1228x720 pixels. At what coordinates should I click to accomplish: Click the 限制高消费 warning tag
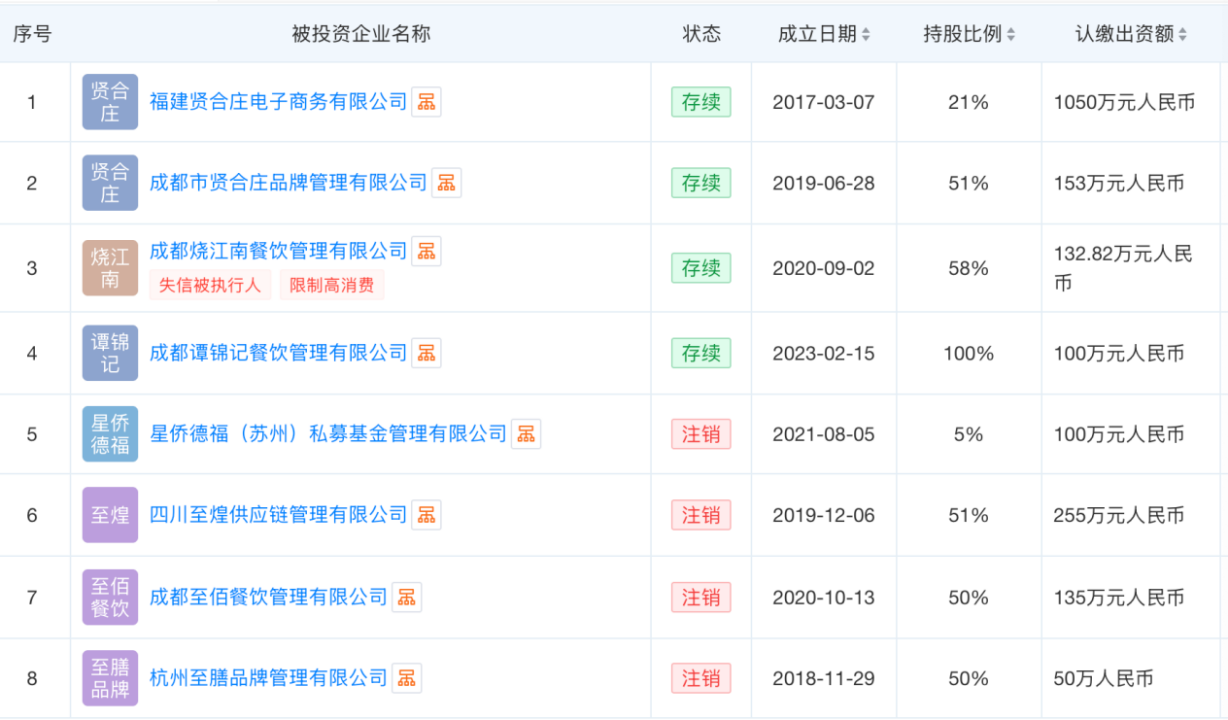pyautogui.click(x=331, y=285)
